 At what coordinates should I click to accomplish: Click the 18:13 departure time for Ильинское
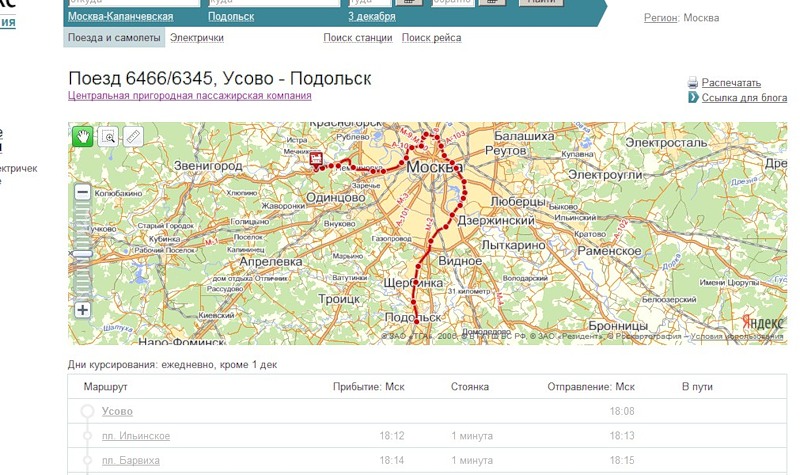(622, 436)
